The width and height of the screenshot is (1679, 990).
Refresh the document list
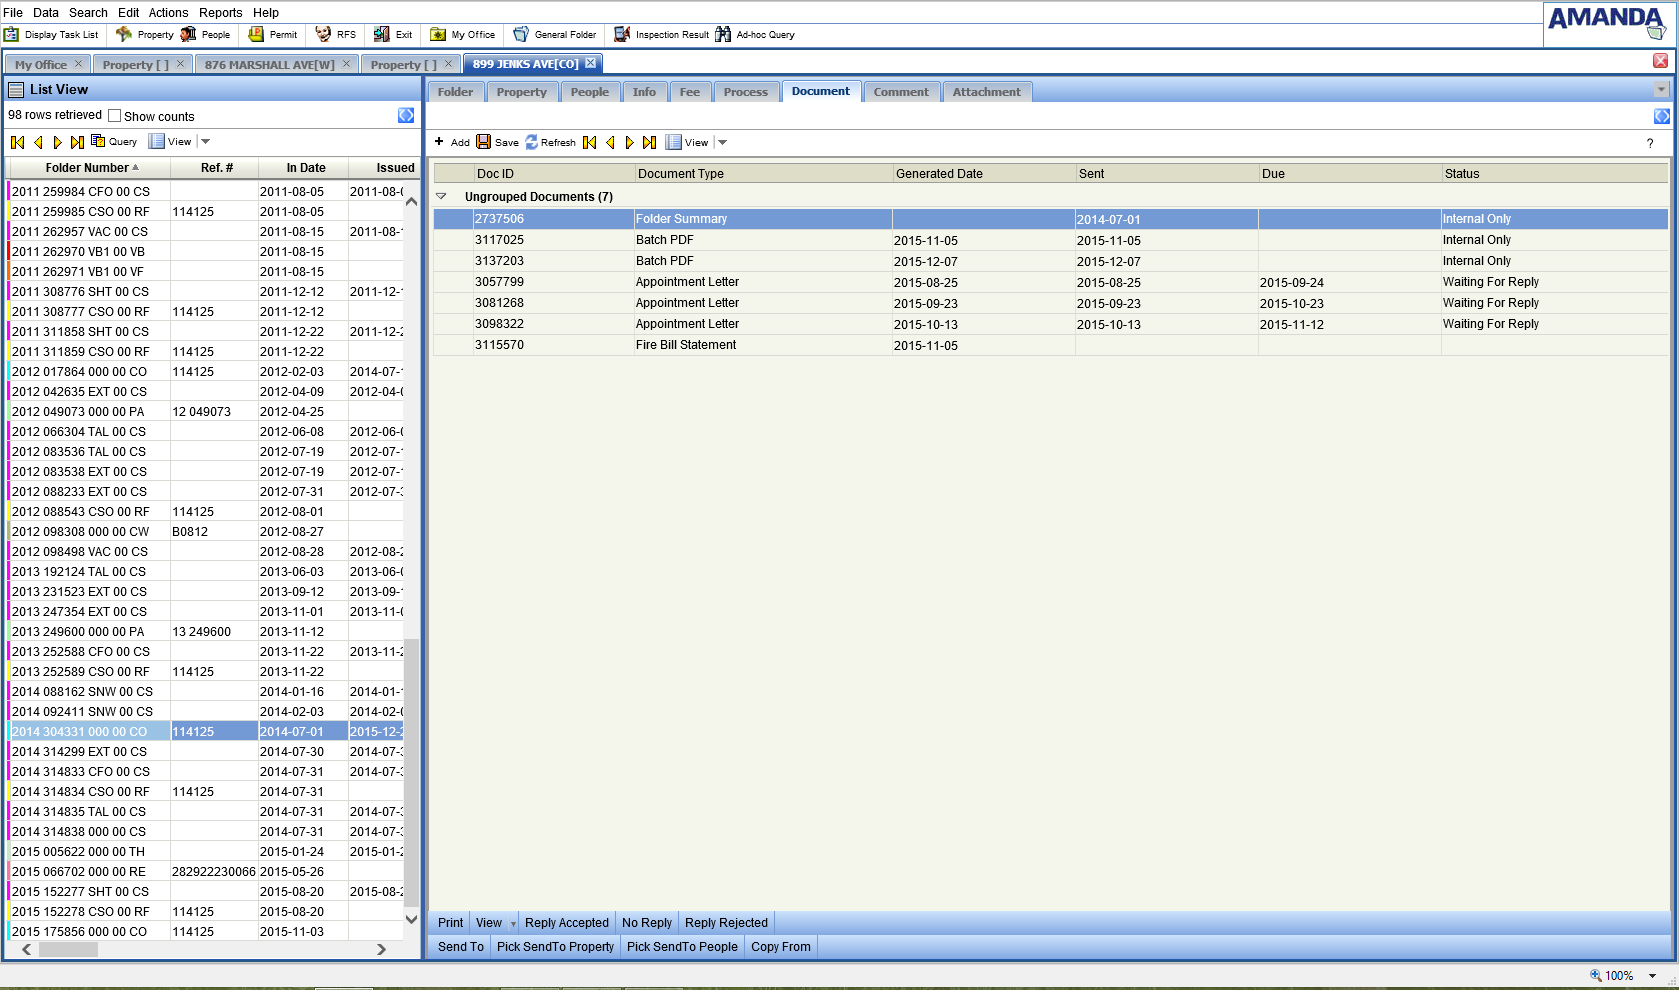[x=550, y=142]
